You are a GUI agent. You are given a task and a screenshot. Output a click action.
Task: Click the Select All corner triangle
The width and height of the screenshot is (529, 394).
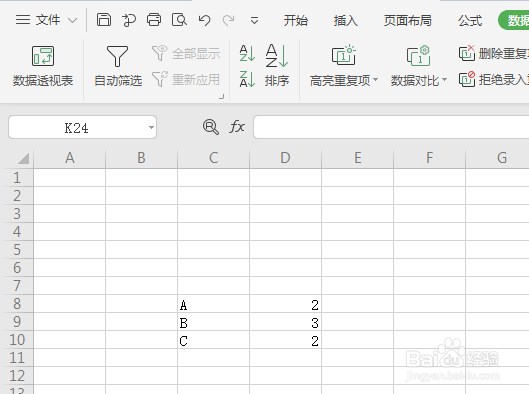23,158
